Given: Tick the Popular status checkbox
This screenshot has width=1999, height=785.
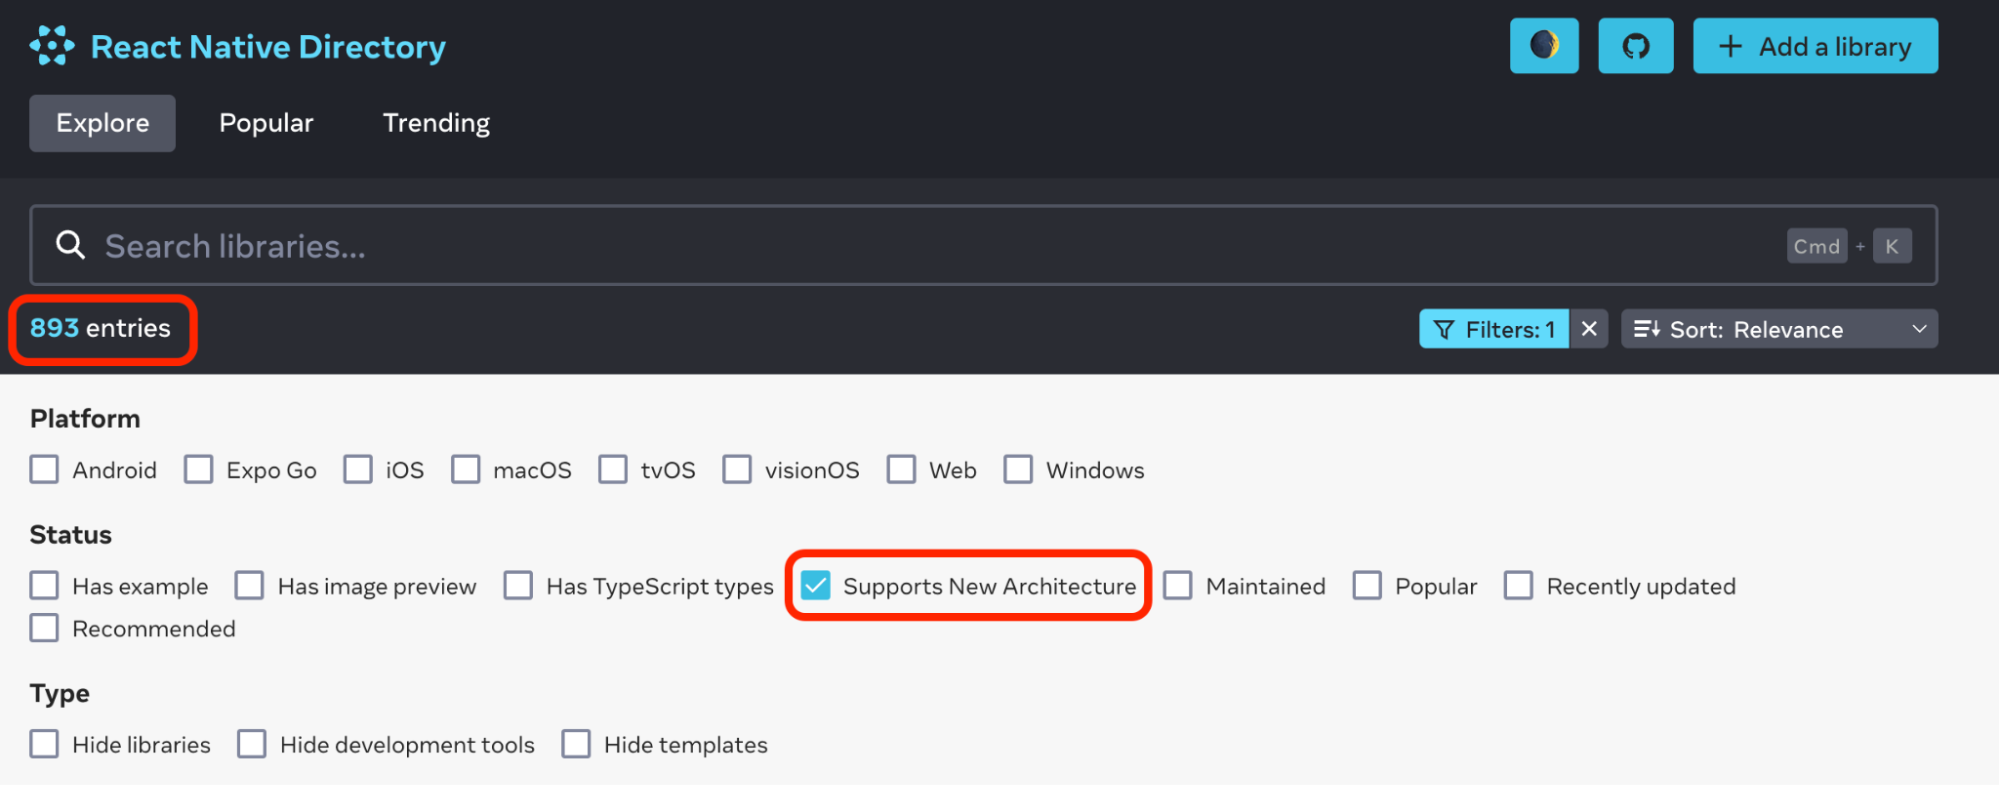Looking at the screenshot, I should coord(1367,585).
